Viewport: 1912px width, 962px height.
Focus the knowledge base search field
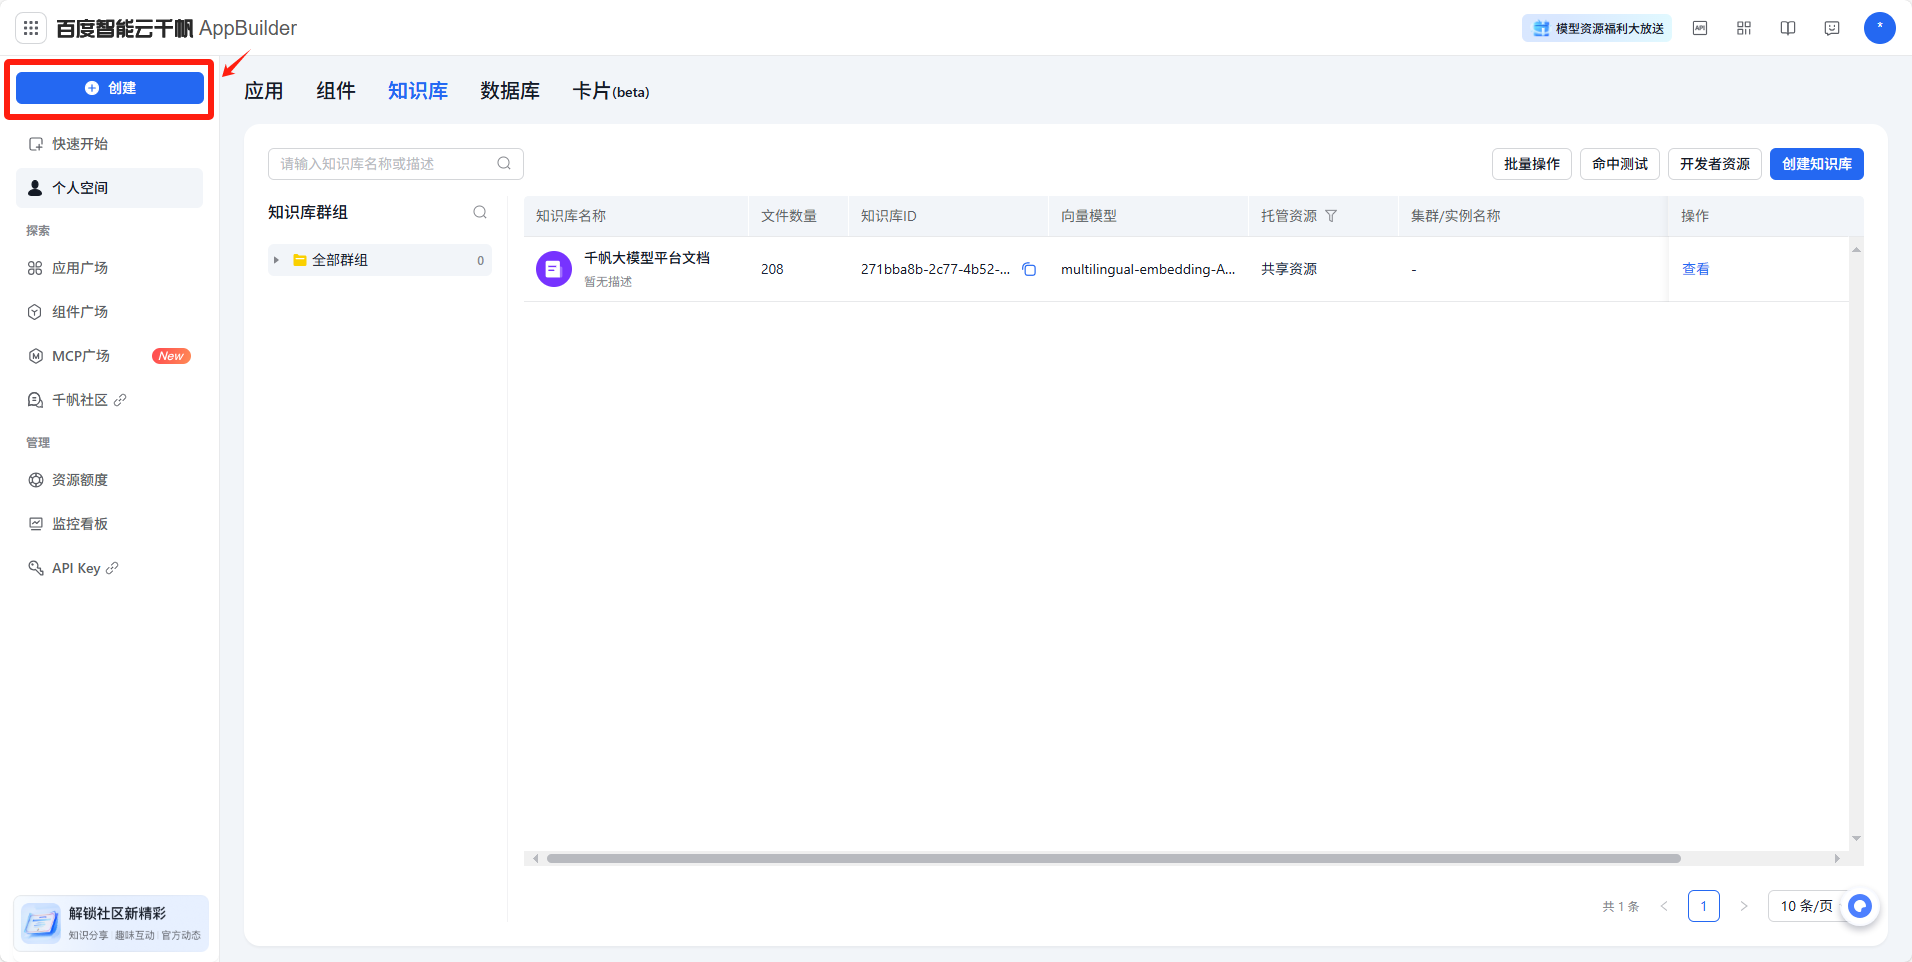pos(385,164)
